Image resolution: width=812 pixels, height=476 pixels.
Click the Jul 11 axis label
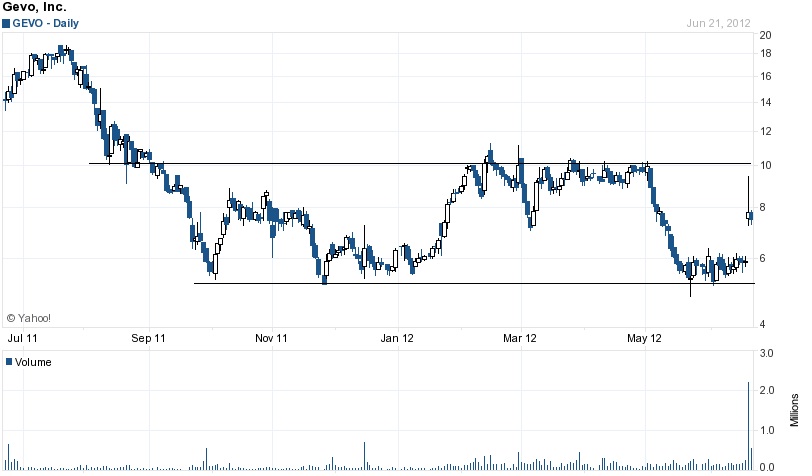pyautogui.click(x=22, y=338)
